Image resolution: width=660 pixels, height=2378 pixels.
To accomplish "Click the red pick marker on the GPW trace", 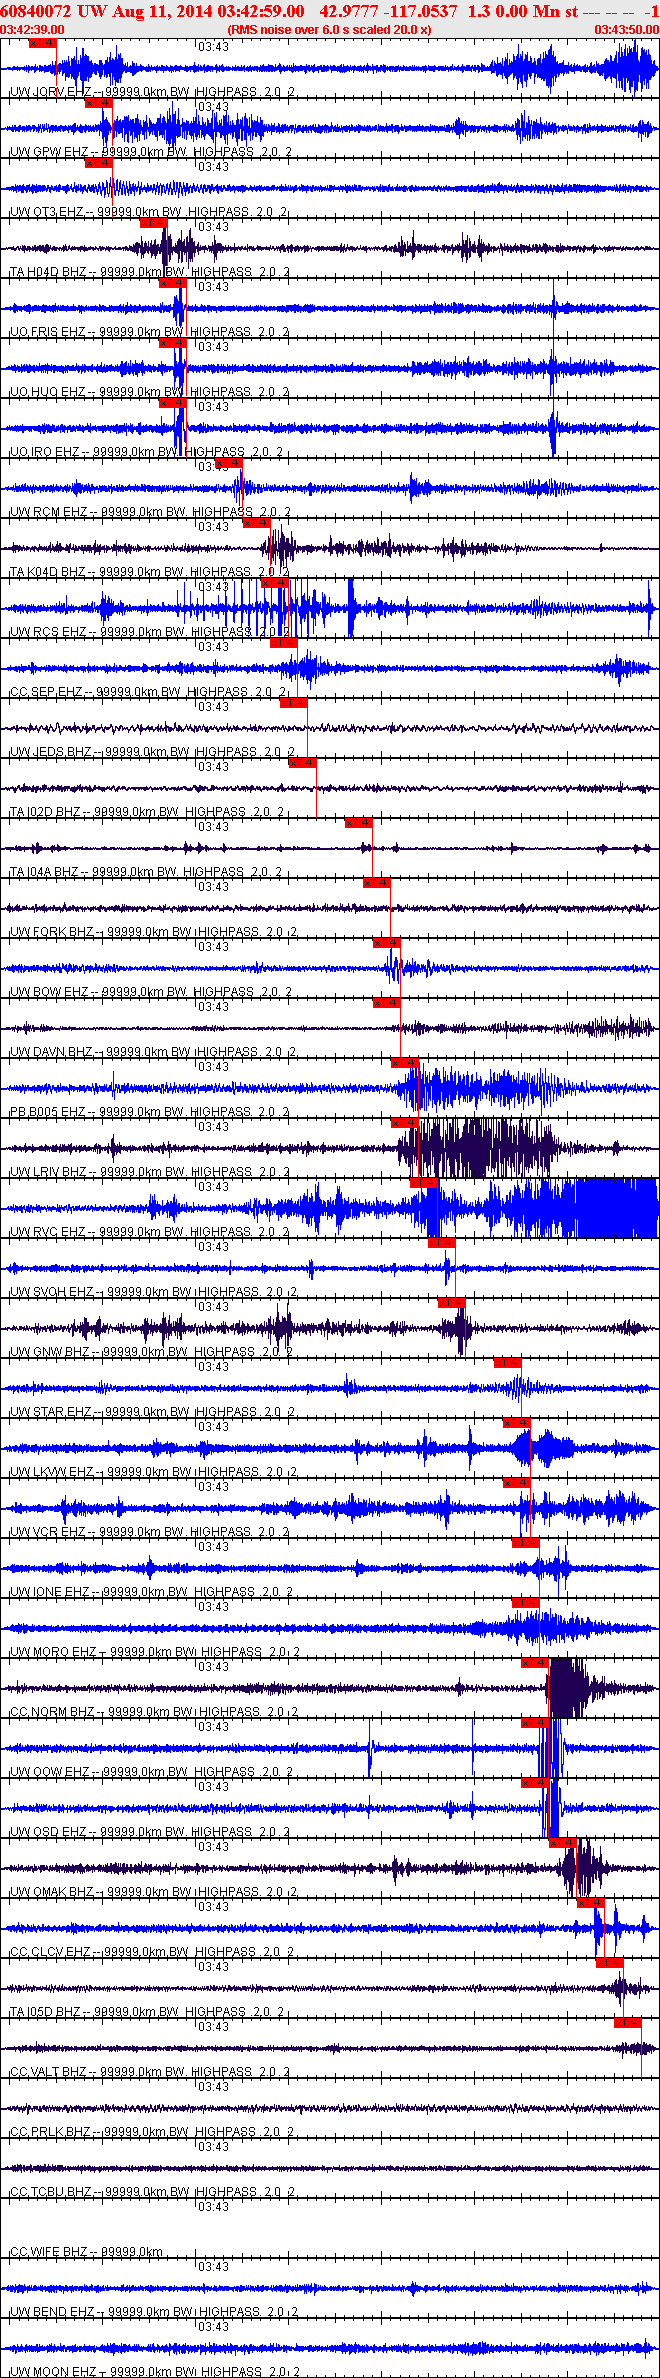I will coord(98,103).
